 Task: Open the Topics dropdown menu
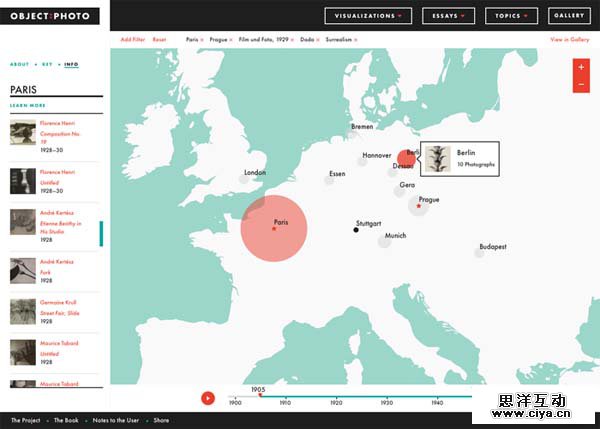click(514, 16)
